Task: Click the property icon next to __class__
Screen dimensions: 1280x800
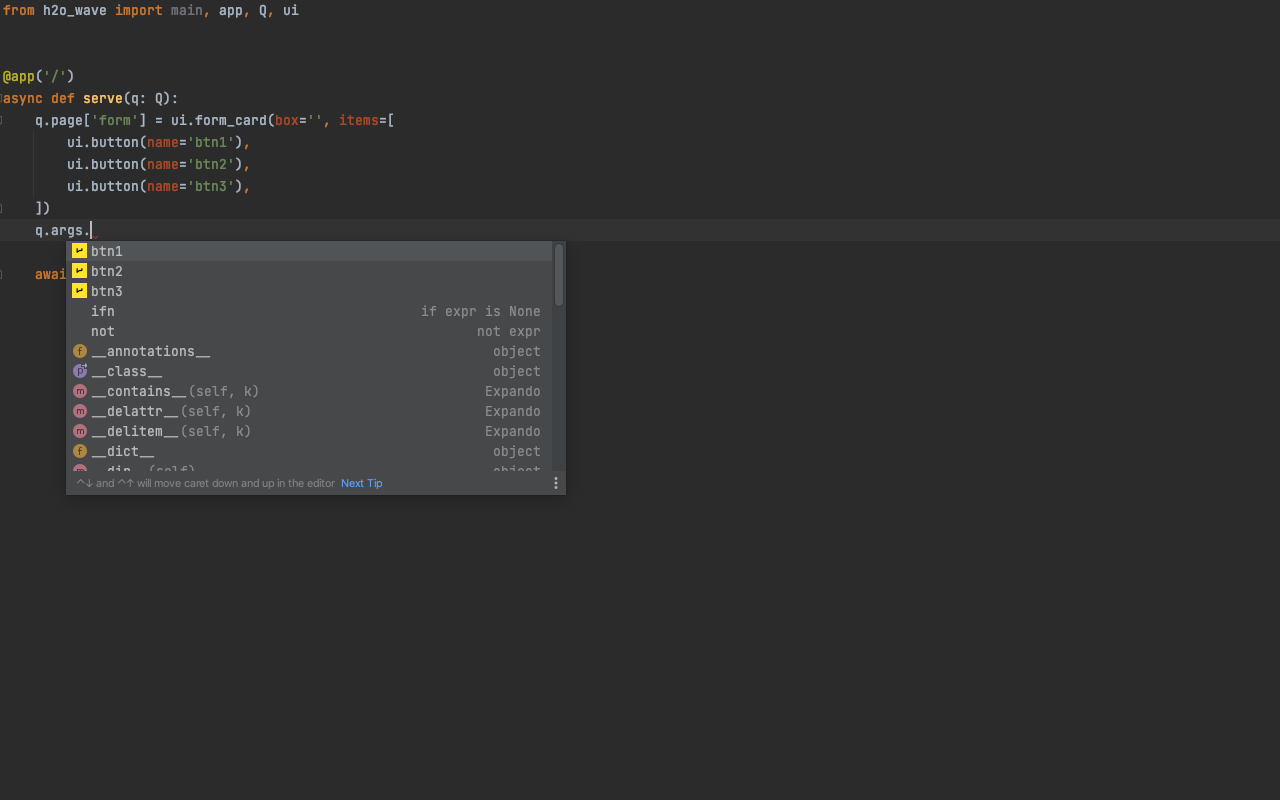Action: click(x=80, y=371)
